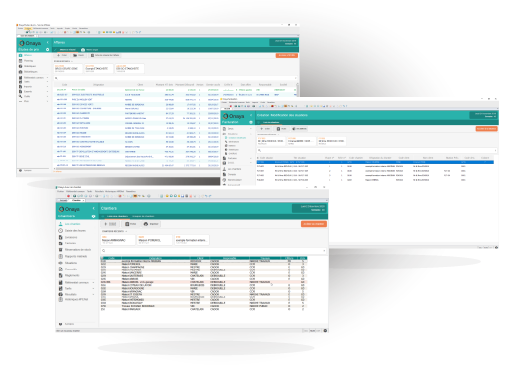Click the folder 'Ouvrir' button in the Affaires window
Screen dimensions: 512x376
[x=78, y=55]
